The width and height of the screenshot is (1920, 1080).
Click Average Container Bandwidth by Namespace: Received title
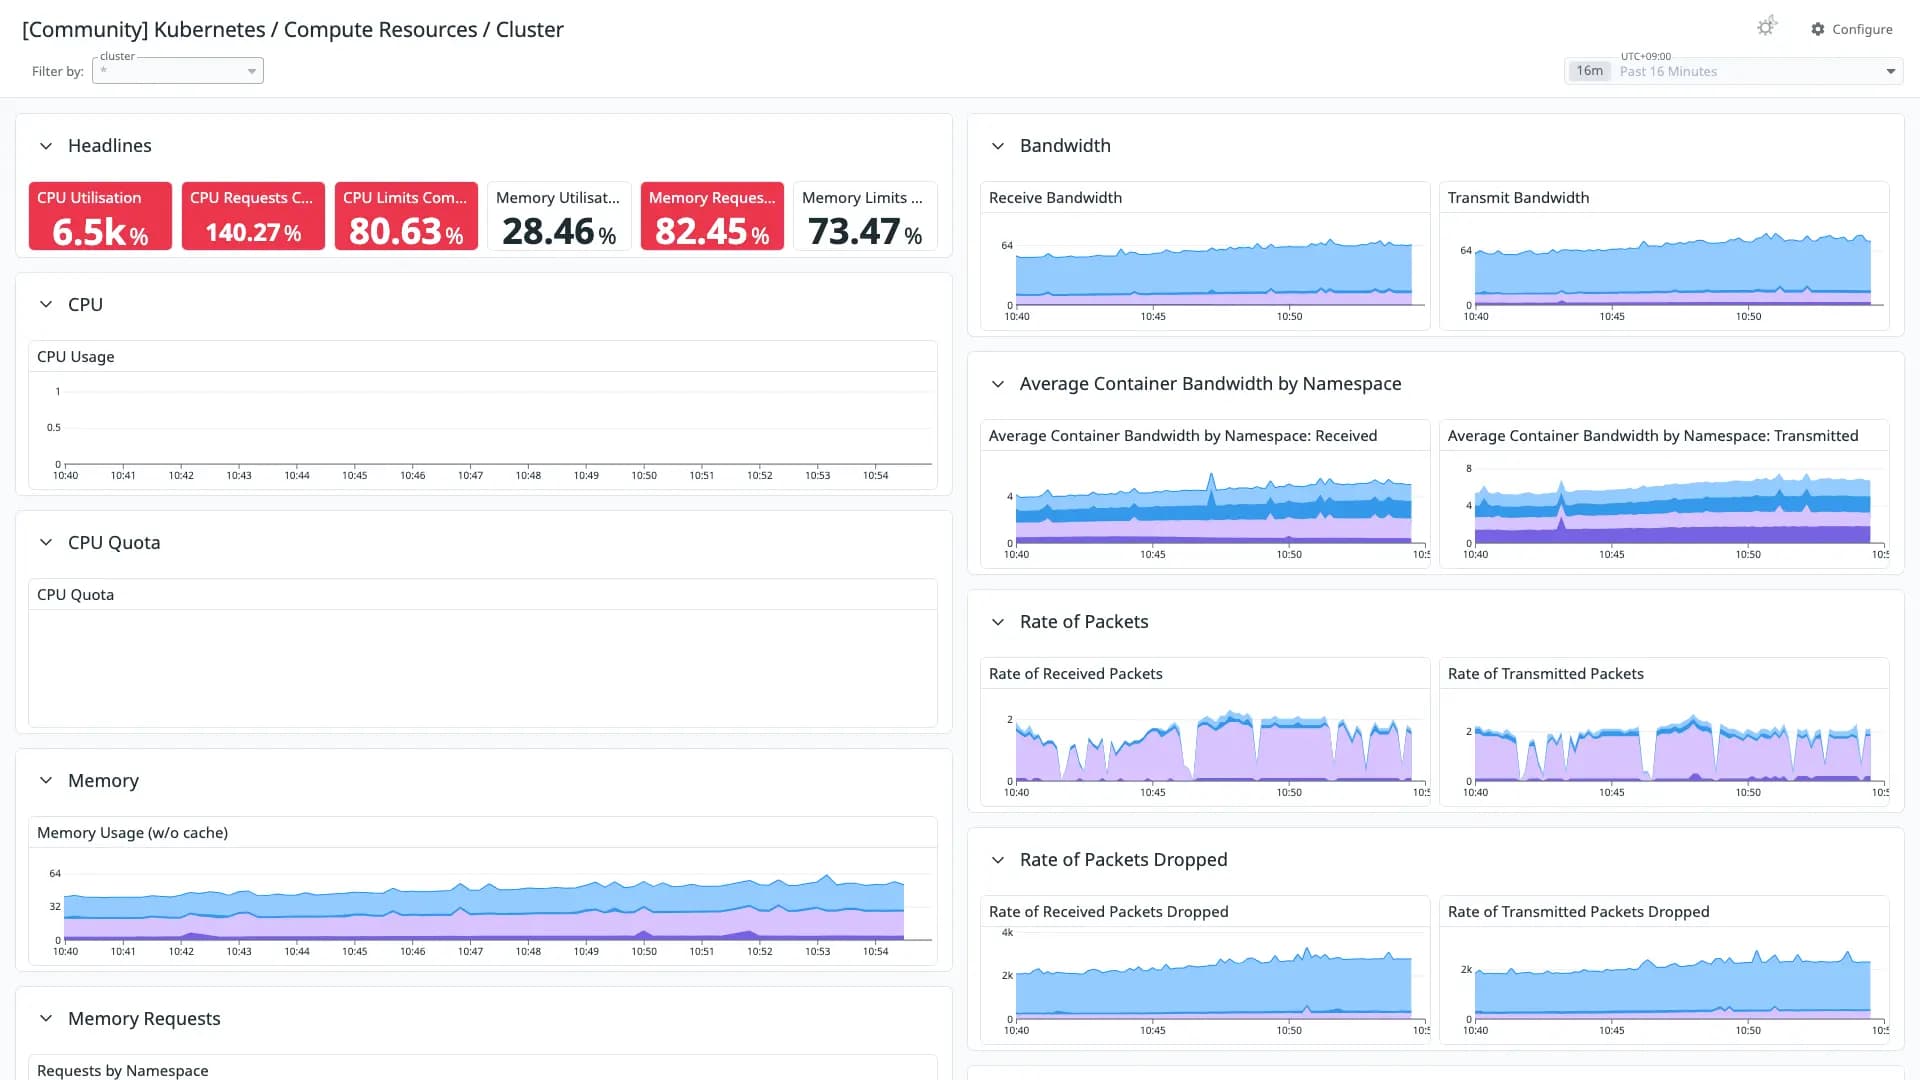point(1183,436)
